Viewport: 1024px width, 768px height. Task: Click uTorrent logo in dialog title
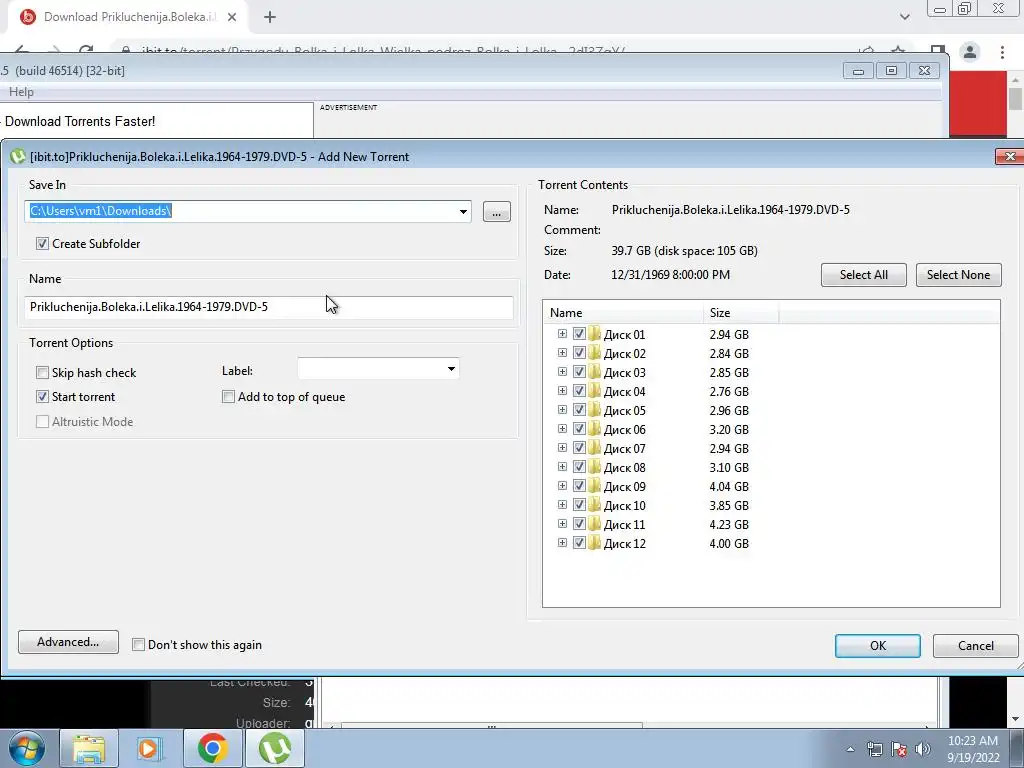(18, 157)
